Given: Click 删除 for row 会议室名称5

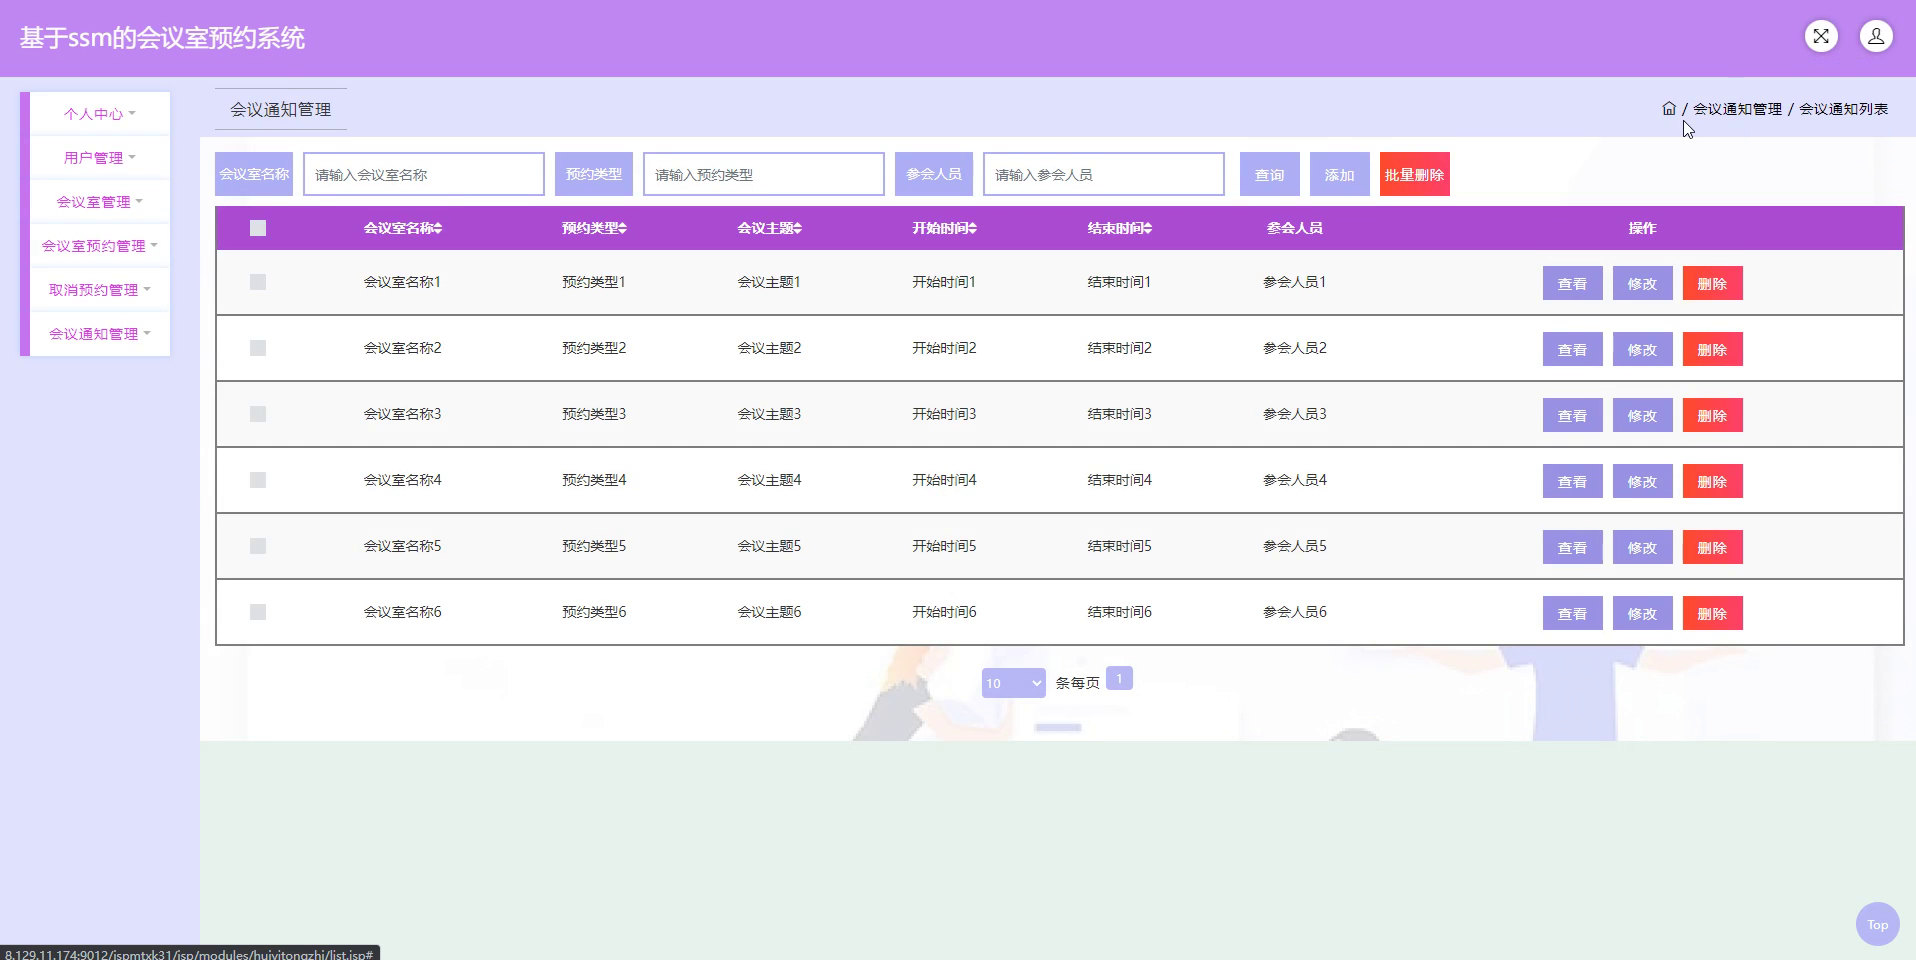Looking at the screenshot, I should click(1713, 547).
